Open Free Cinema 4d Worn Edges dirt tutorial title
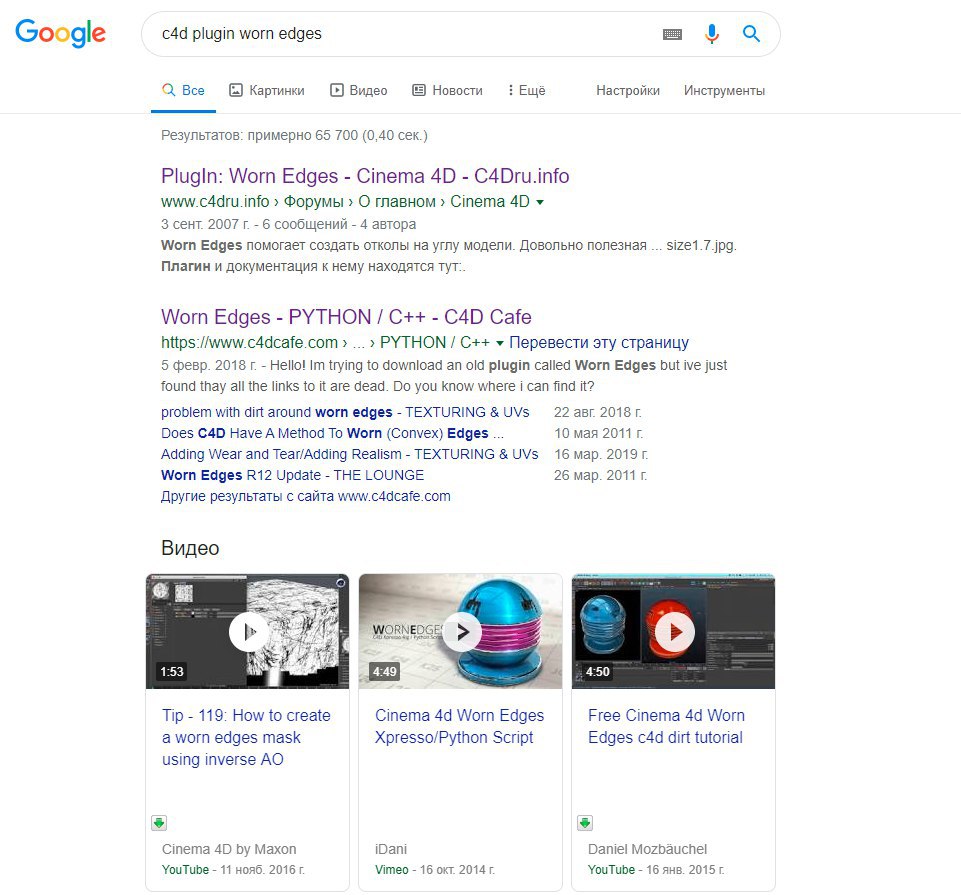961x895 pixels. coord(666,726)
